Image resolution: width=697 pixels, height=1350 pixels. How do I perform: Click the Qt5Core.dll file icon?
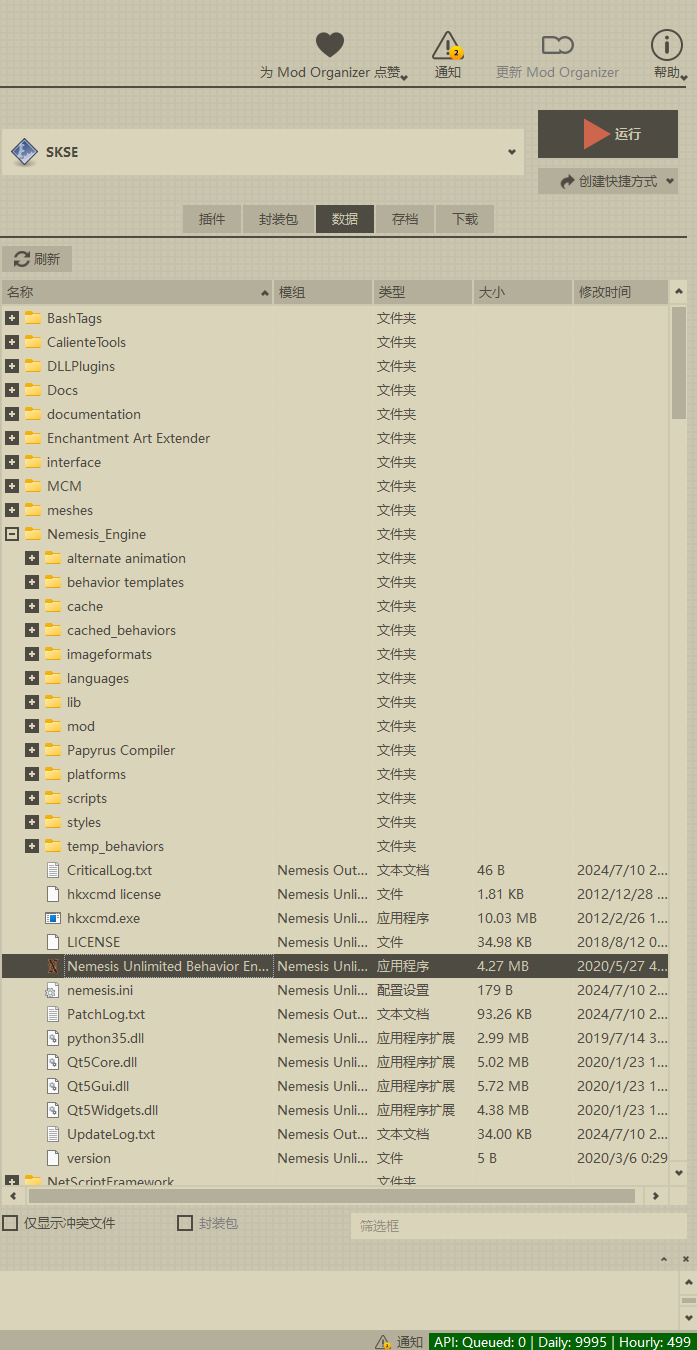53,1062
